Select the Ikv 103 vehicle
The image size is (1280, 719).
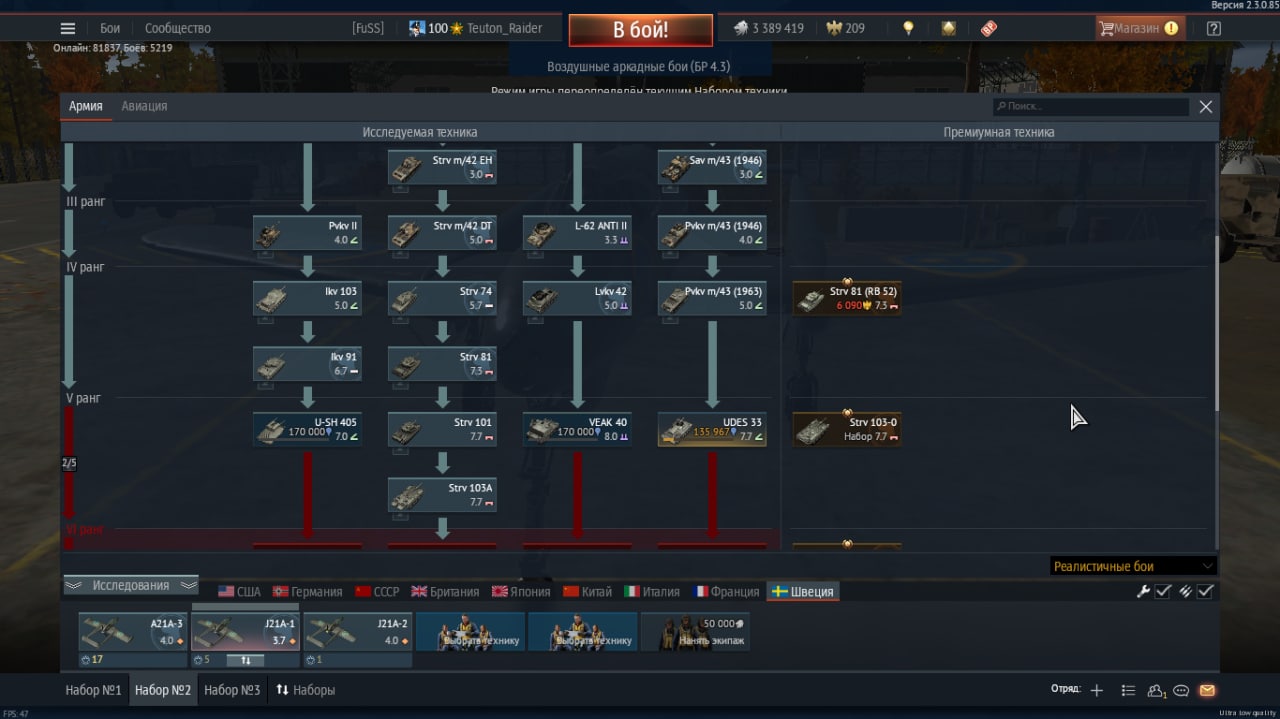[307, 298]
